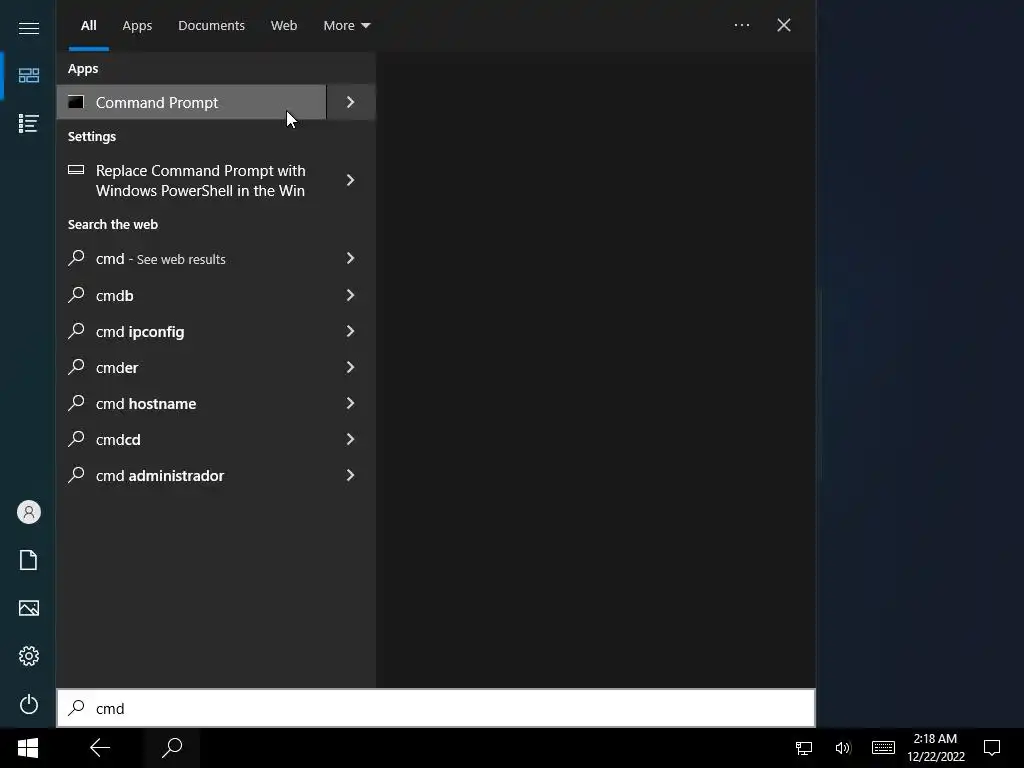Click the Windows Start button

click(x=28, y=748)
